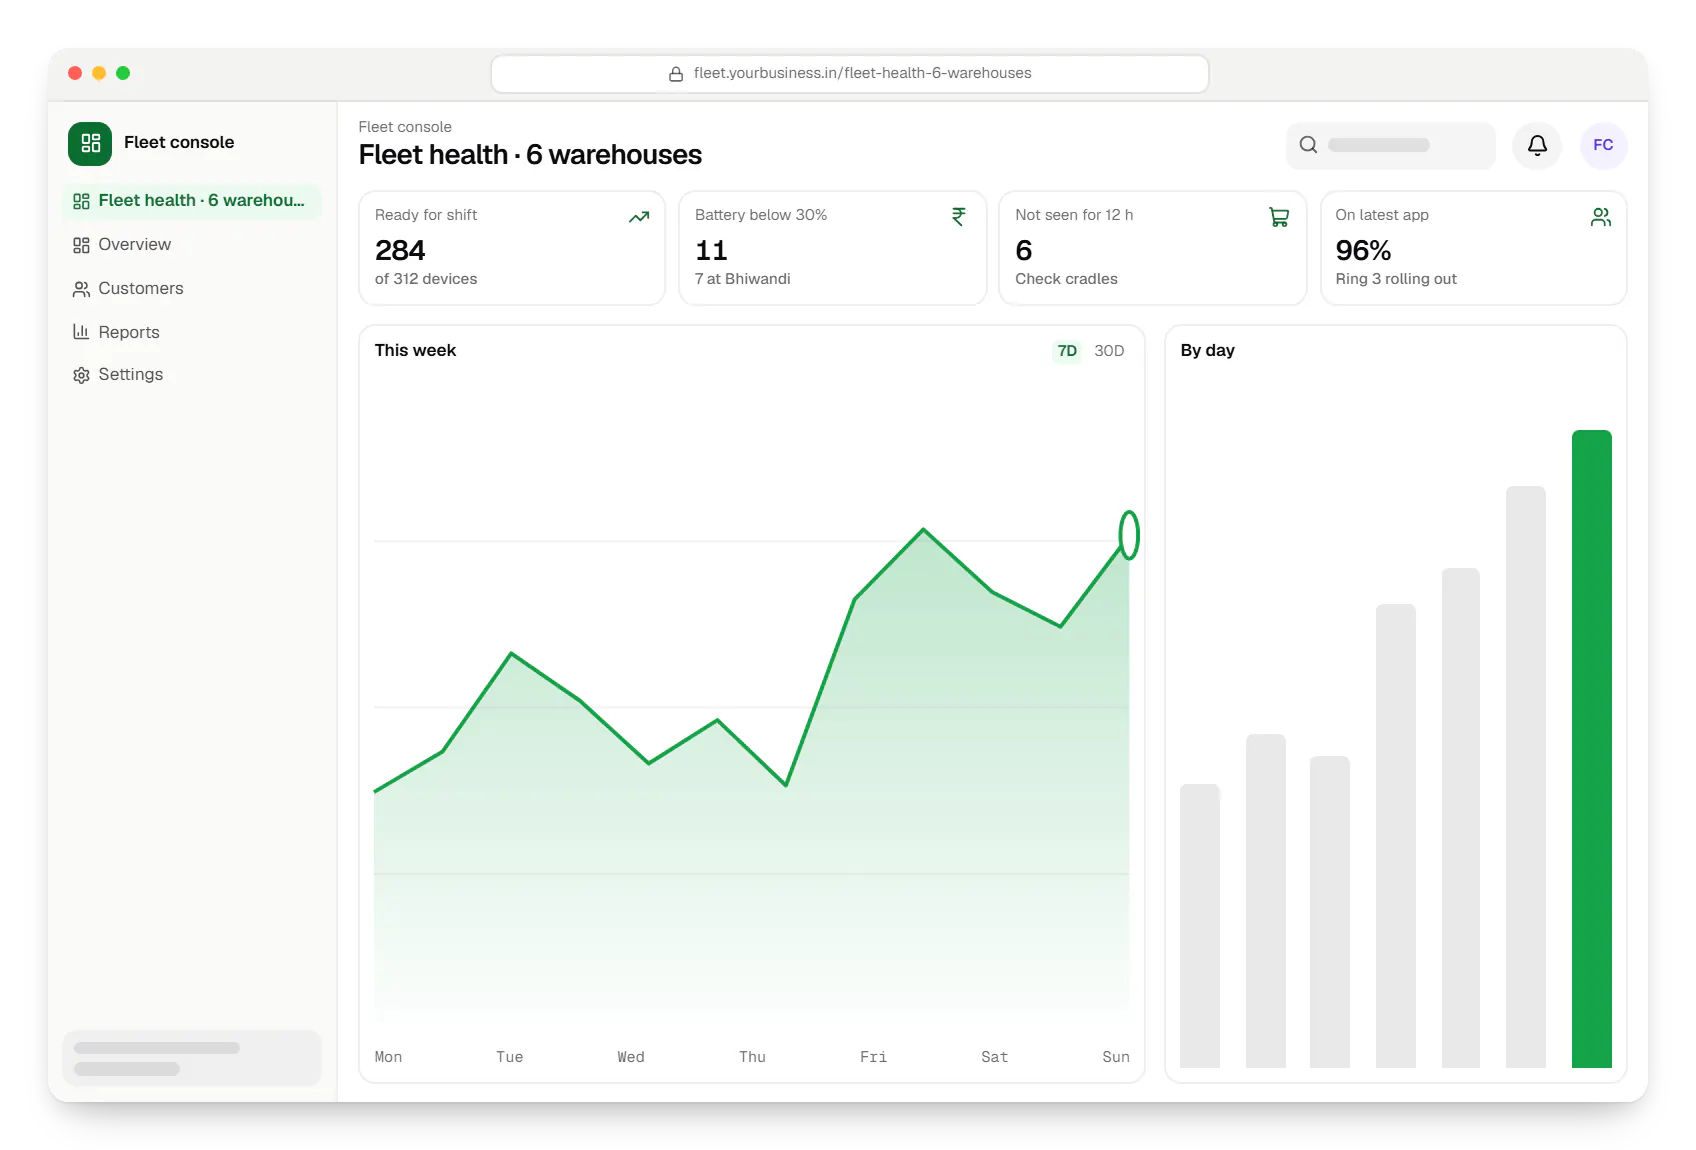Click the Fleet console logo icon
The width and height of the screenshot is (1696, 1150).
(x=90, y=143)
